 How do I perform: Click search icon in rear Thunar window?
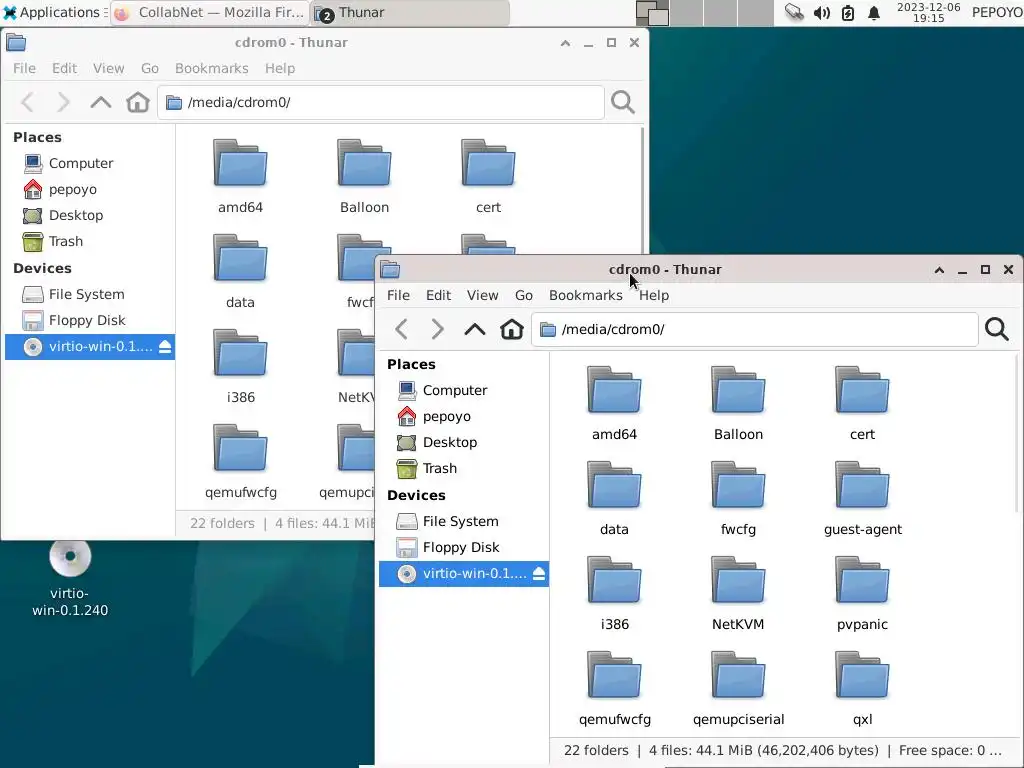point(622,102)
